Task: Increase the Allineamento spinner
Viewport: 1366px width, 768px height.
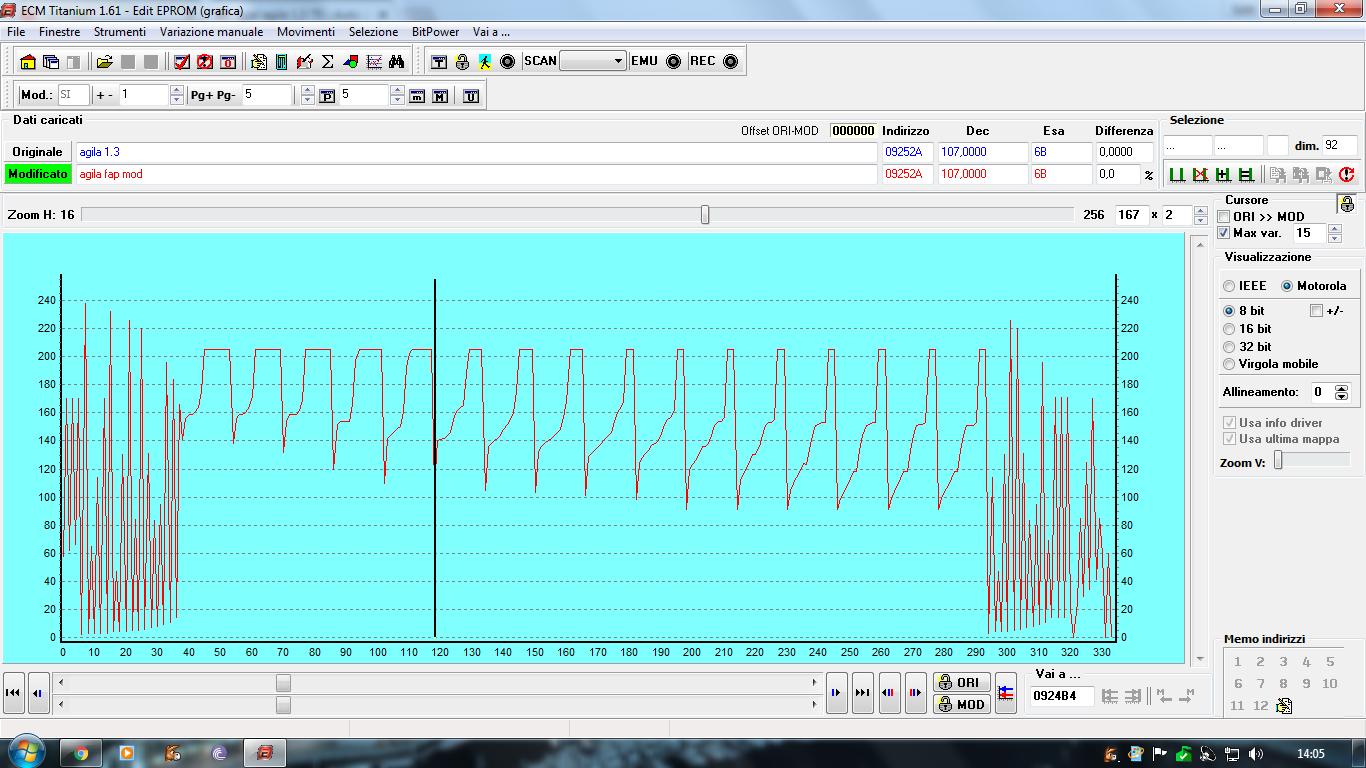Action: (x=1342, y=388)
